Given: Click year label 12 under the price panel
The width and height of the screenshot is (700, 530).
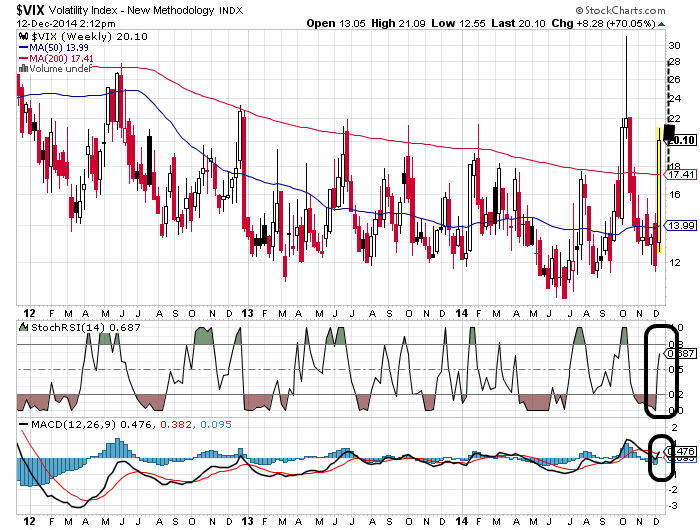Looking at the screenshot, I should (x=29, y=313).
